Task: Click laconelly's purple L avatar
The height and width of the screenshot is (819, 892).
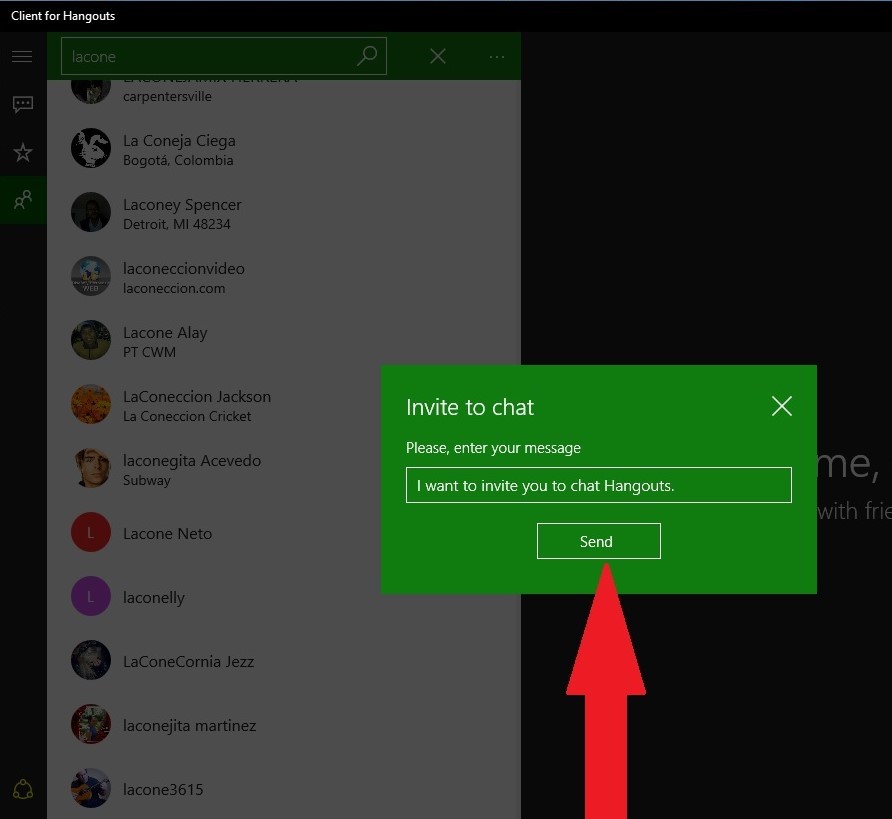Action: point(90,596)
